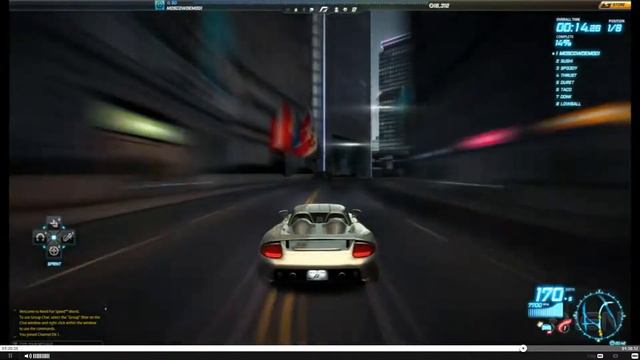Click the 14% race complete value
Screen dimensions: 640x360
(x=563, y=43)
